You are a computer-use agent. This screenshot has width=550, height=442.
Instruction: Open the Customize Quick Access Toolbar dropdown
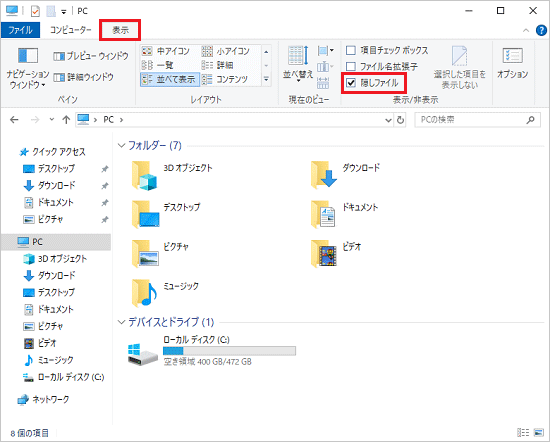[x=63, y=12]
